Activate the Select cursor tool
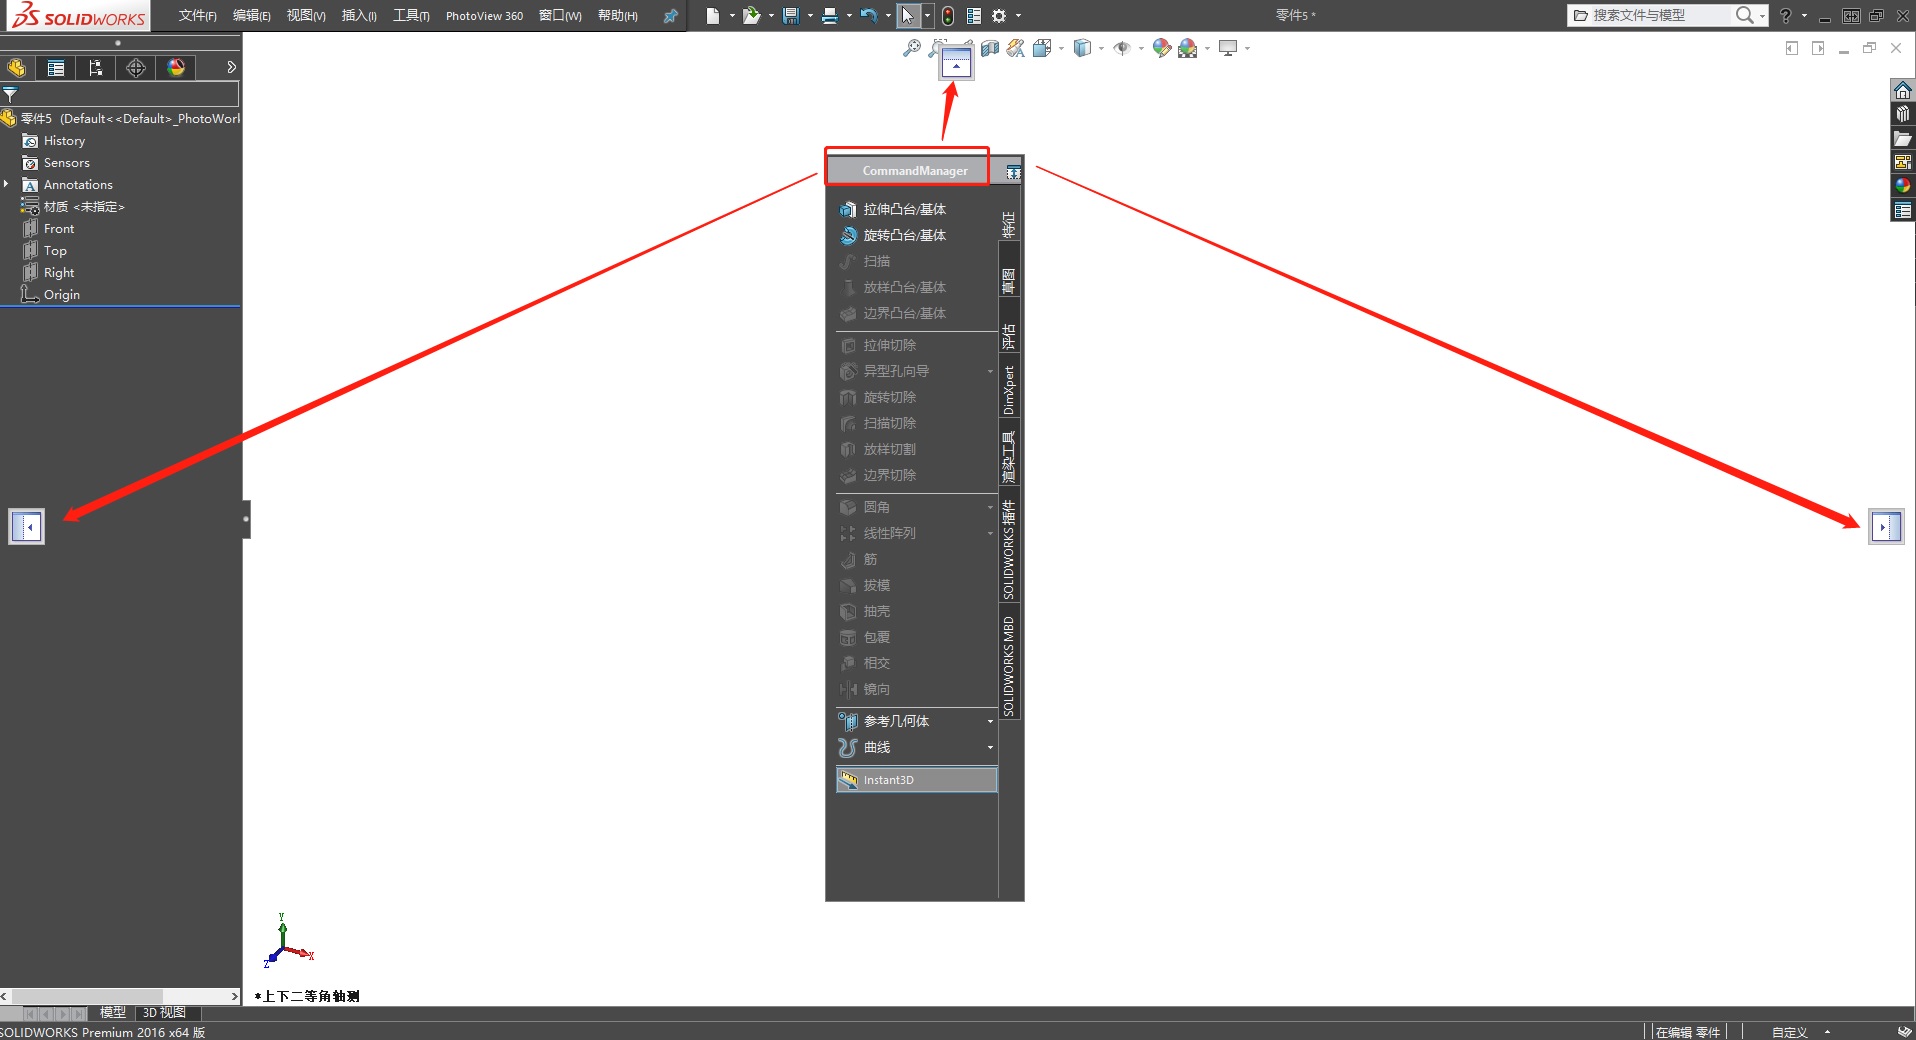 [908, 16]
